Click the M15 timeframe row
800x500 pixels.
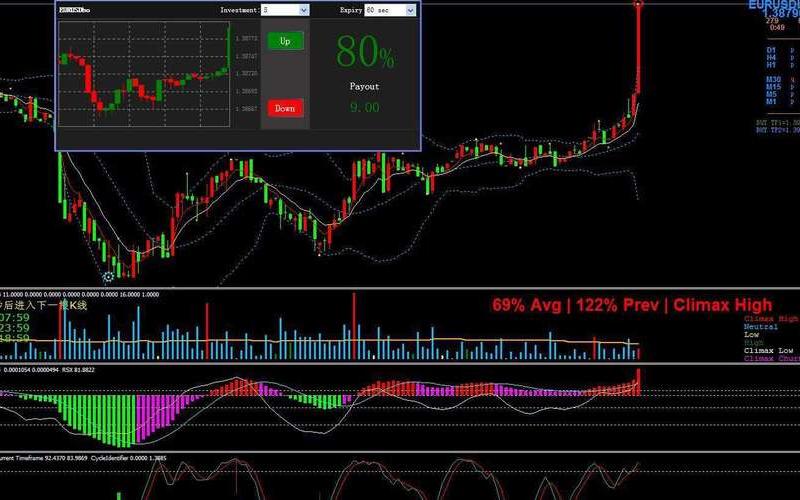(x=781, y=87)
